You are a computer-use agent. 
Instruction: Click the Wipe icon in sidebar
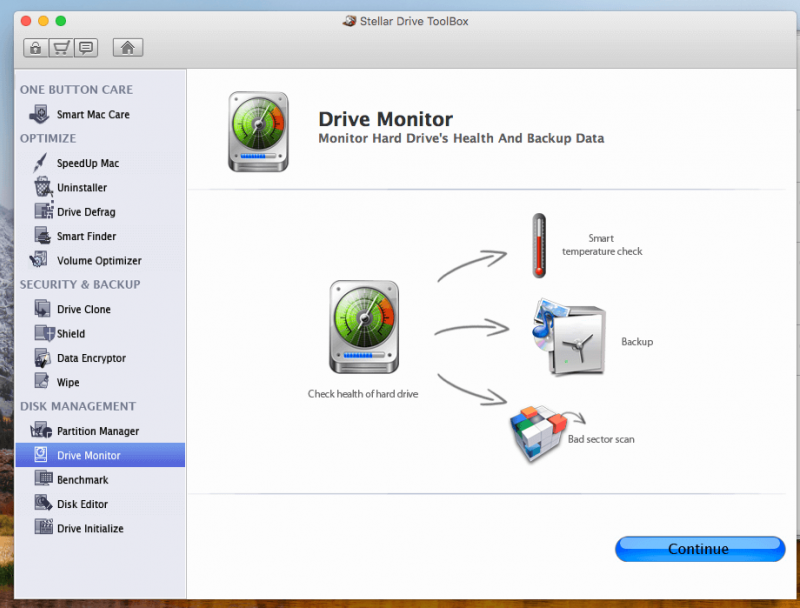point(42,381)
